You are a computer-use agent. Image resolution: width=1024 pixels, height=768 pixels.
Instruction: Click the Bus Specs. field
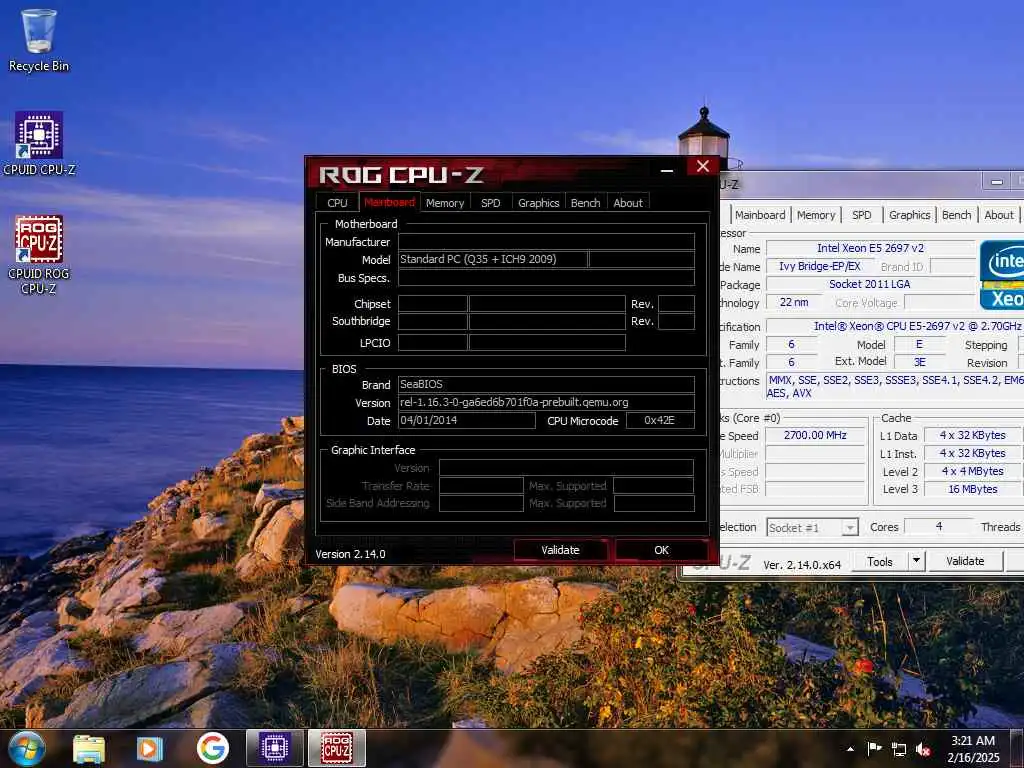[546, 278]
